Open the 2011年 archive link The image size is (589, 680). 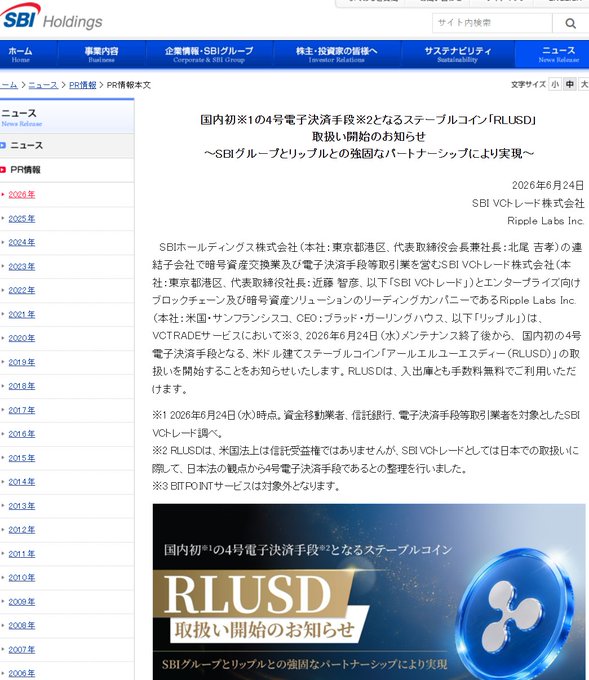click(x=22, y=554)
